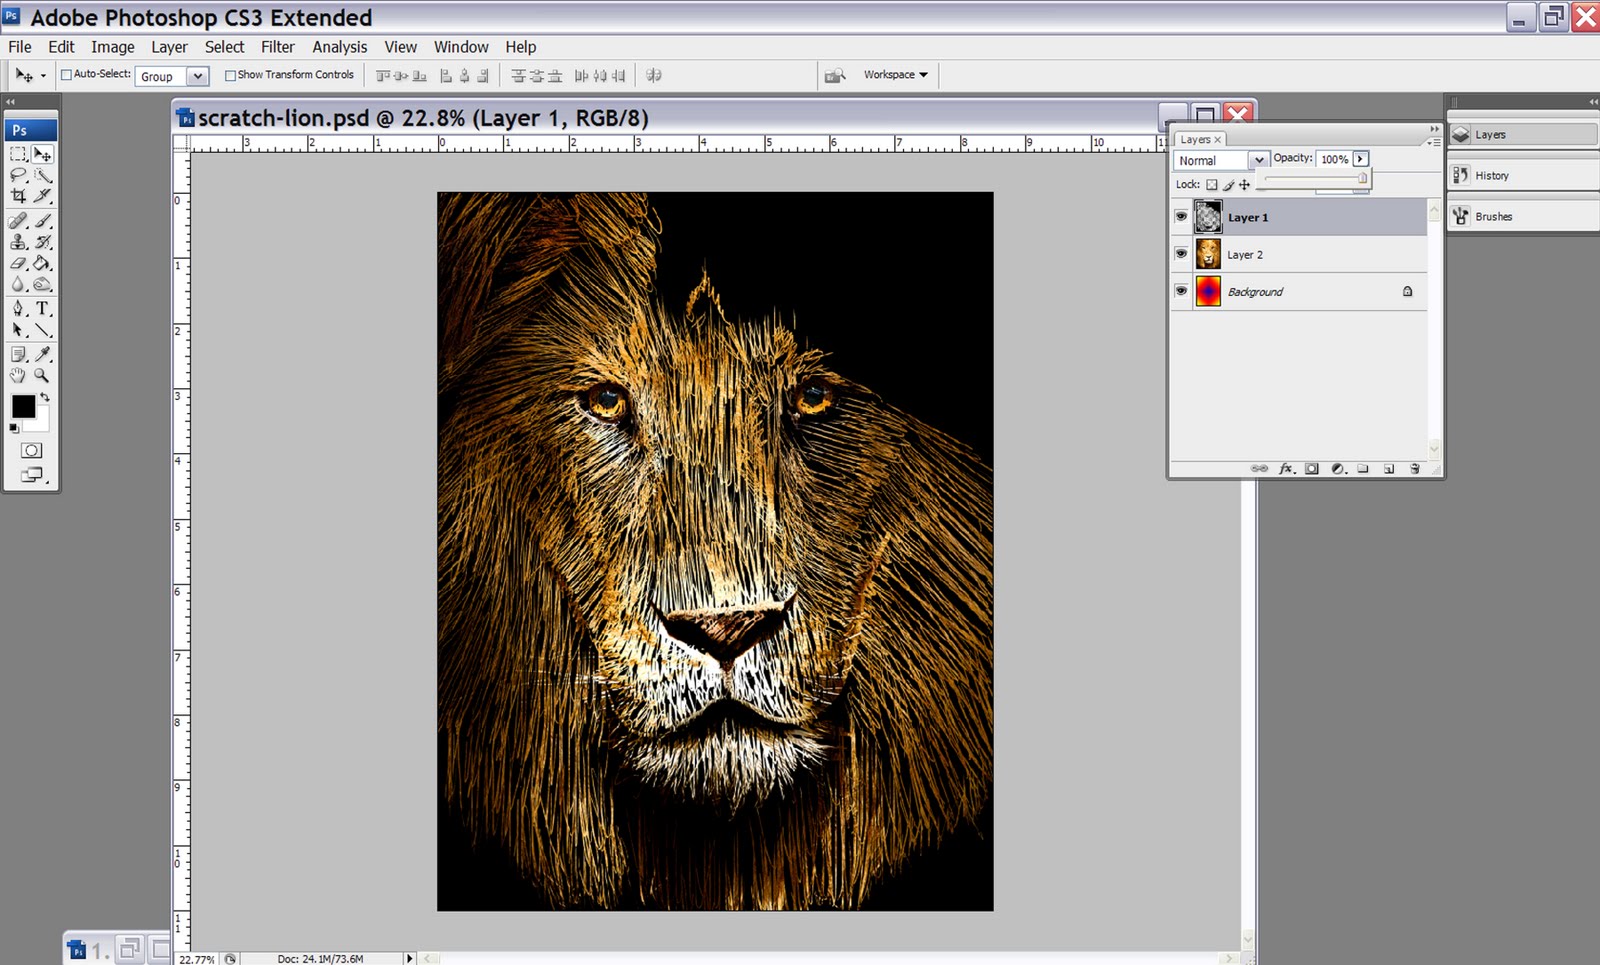Select the Crop tool
This screenshot has height=965, width=1600.
18,196
